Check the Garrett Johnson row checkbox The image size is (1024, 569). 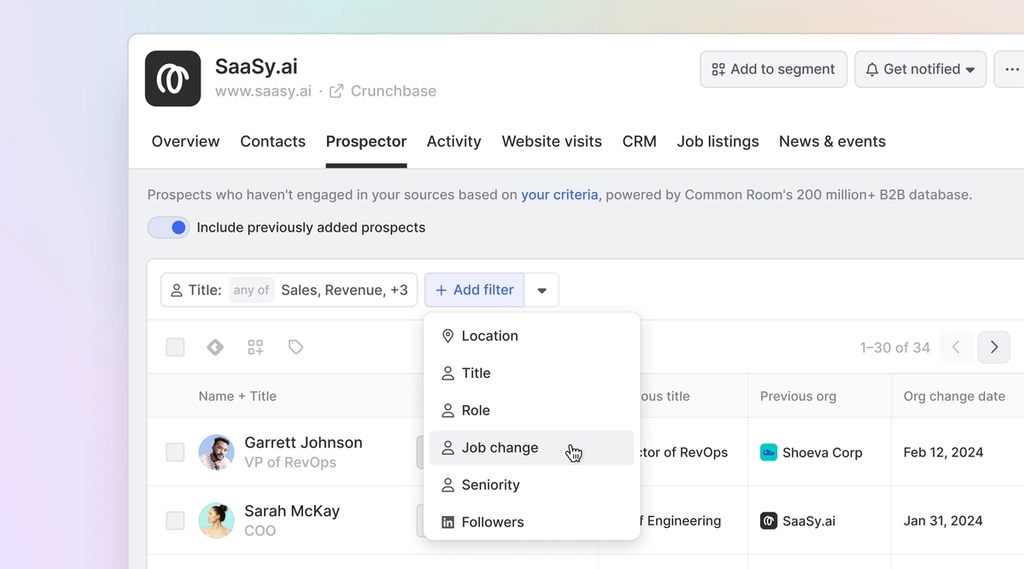pos(175,452)
